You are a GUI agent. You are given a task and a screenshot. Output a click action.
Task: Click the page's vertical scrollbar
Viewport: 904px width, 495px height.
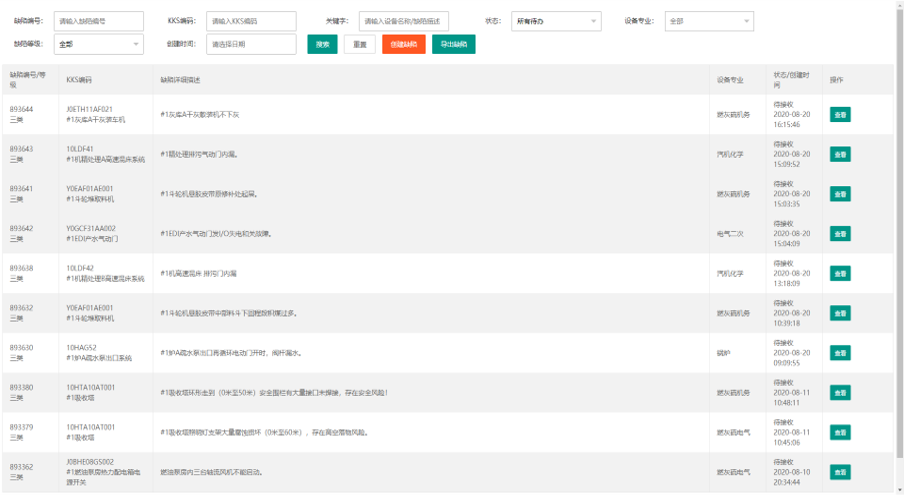[899, 250]
